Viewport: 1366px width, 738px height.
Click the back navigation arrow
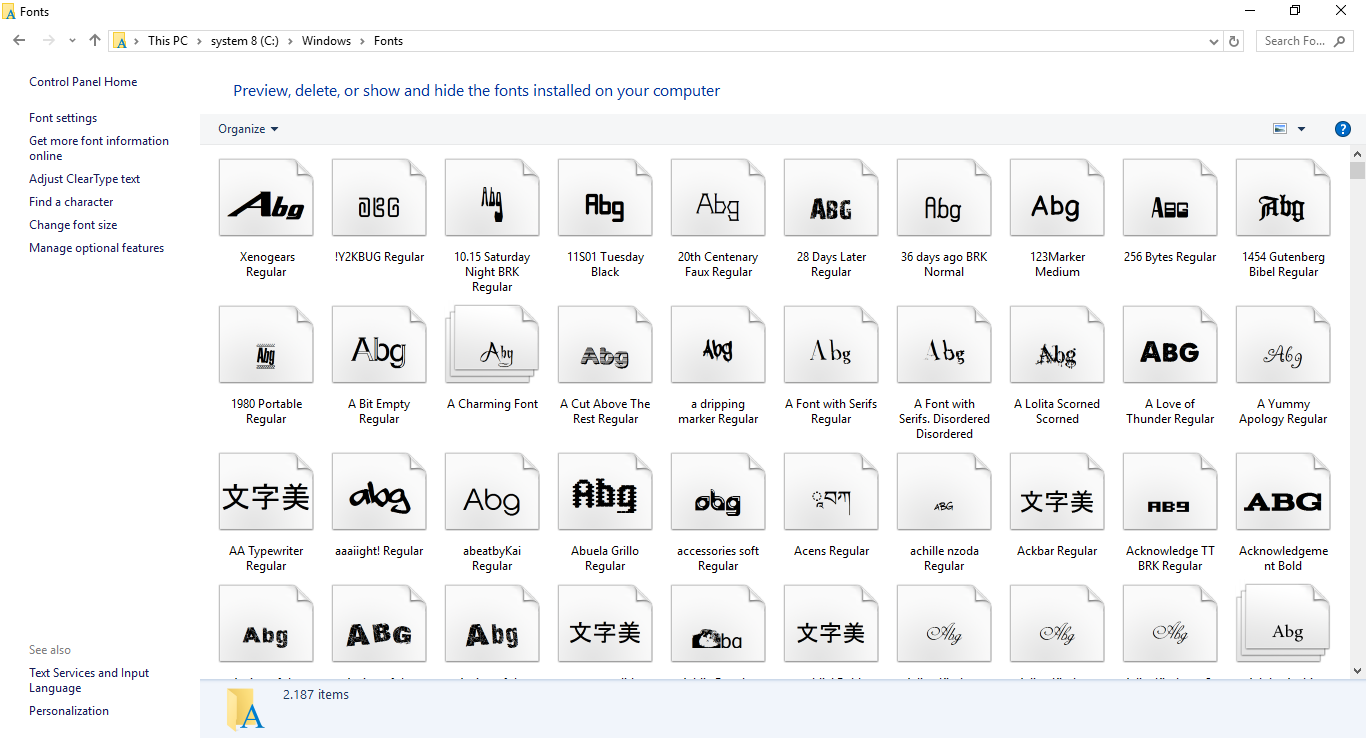[x=18, y=40]
